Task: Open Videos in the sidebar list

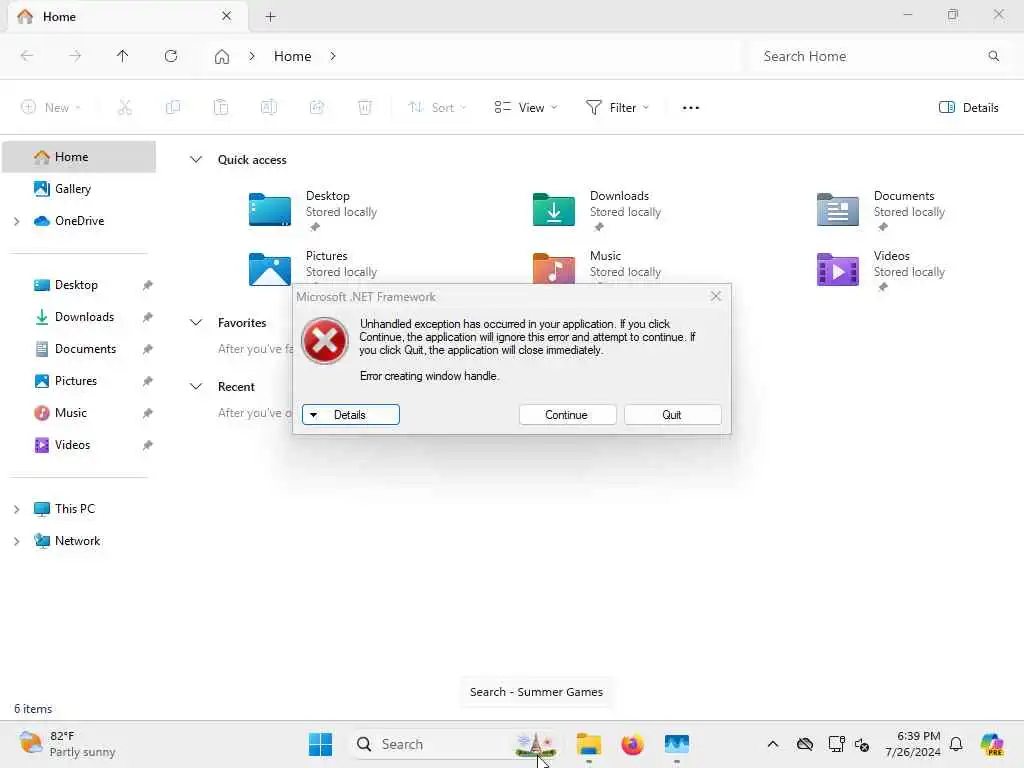Action: [x=72, y=445]
